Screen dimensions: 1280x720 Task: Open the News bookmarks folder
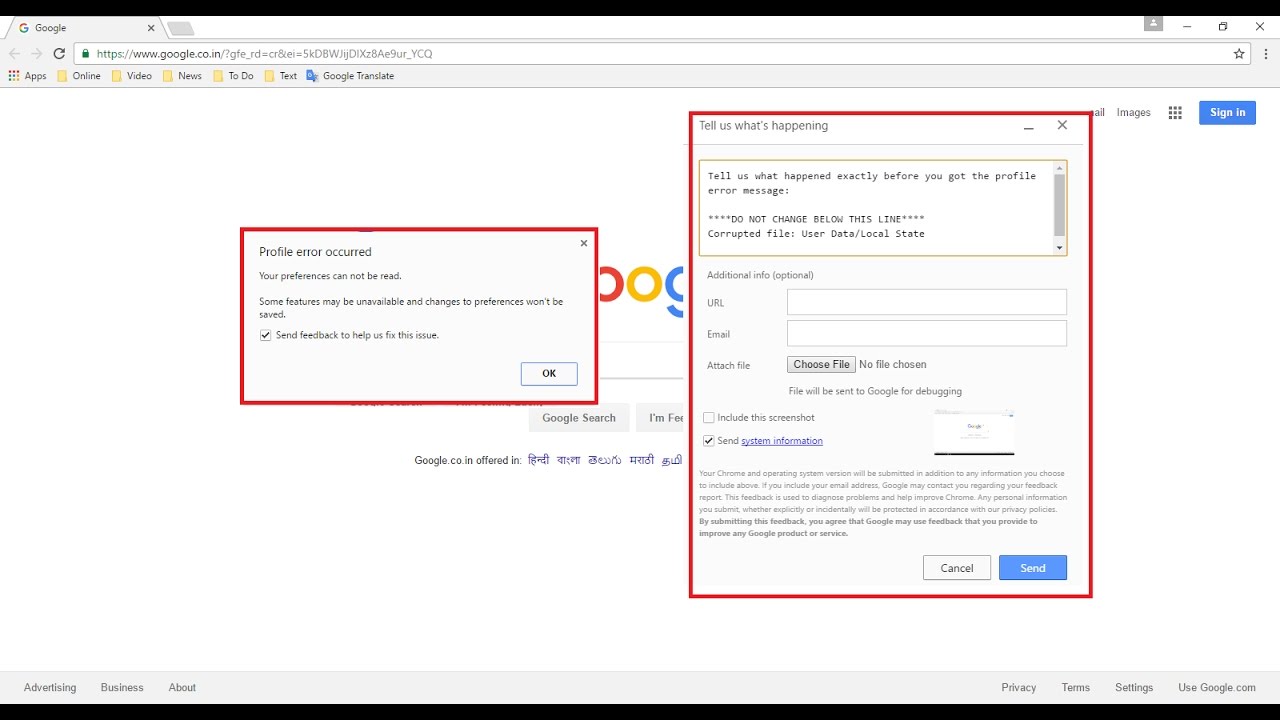182,76
